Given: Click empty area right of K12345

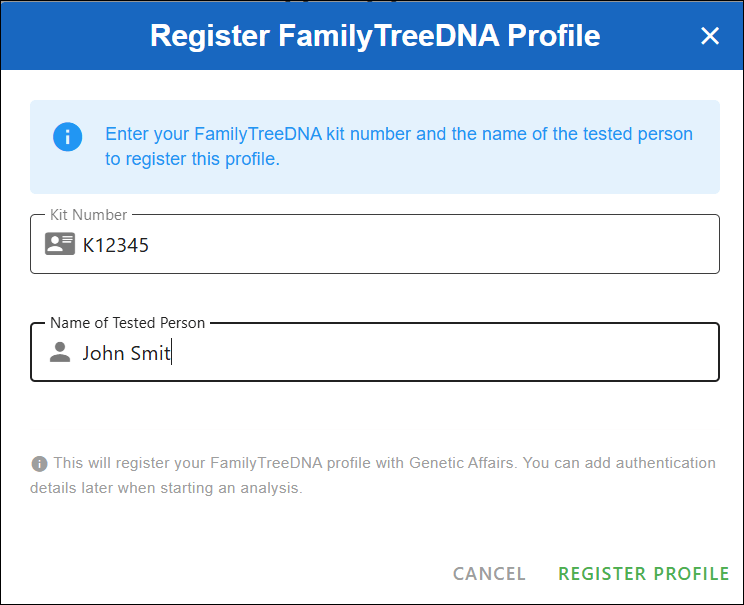Looking at the screenshot, I should [x=450, y=245].
